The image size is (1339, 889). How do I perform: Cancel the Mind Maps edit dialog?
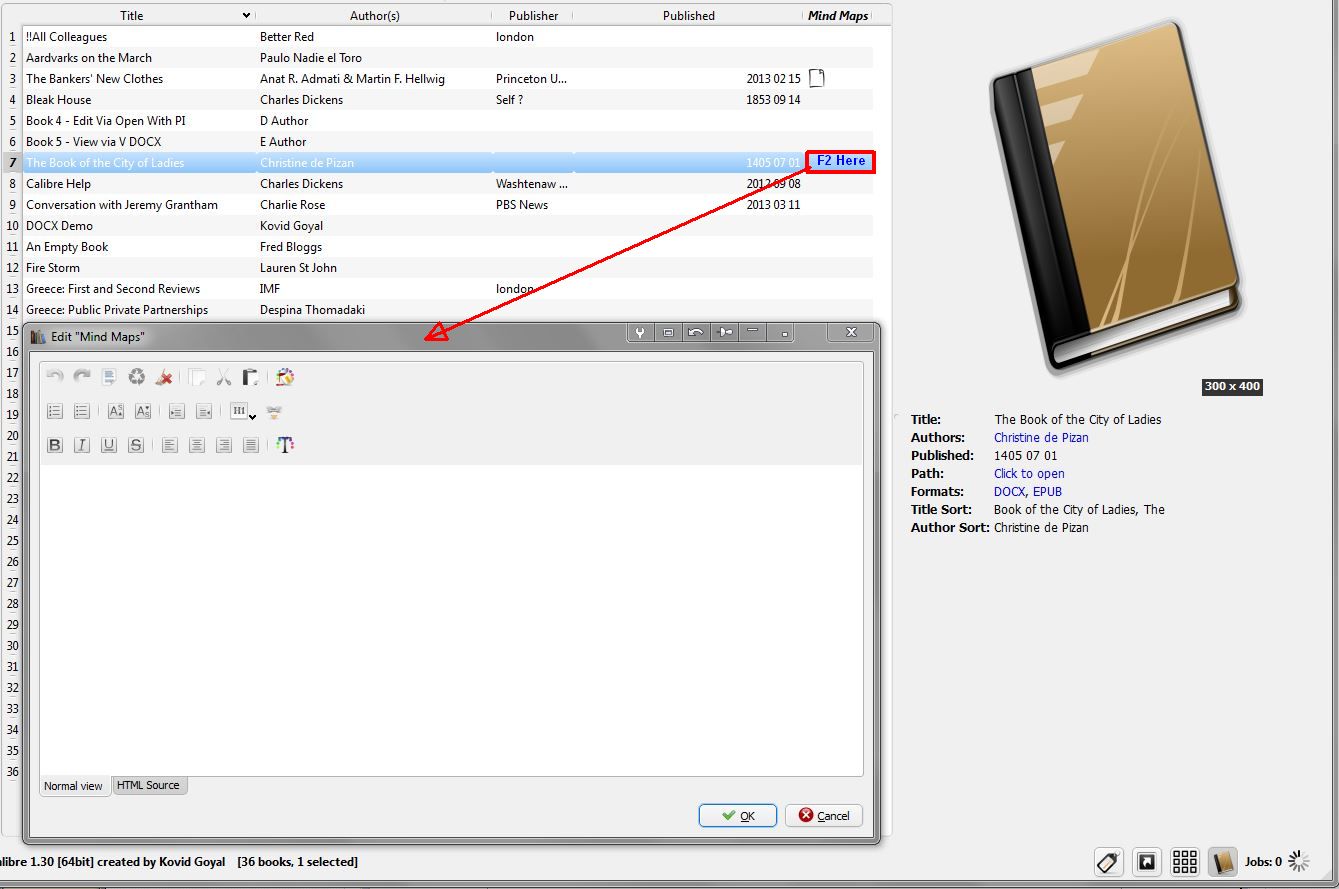(x=824, y=816)
